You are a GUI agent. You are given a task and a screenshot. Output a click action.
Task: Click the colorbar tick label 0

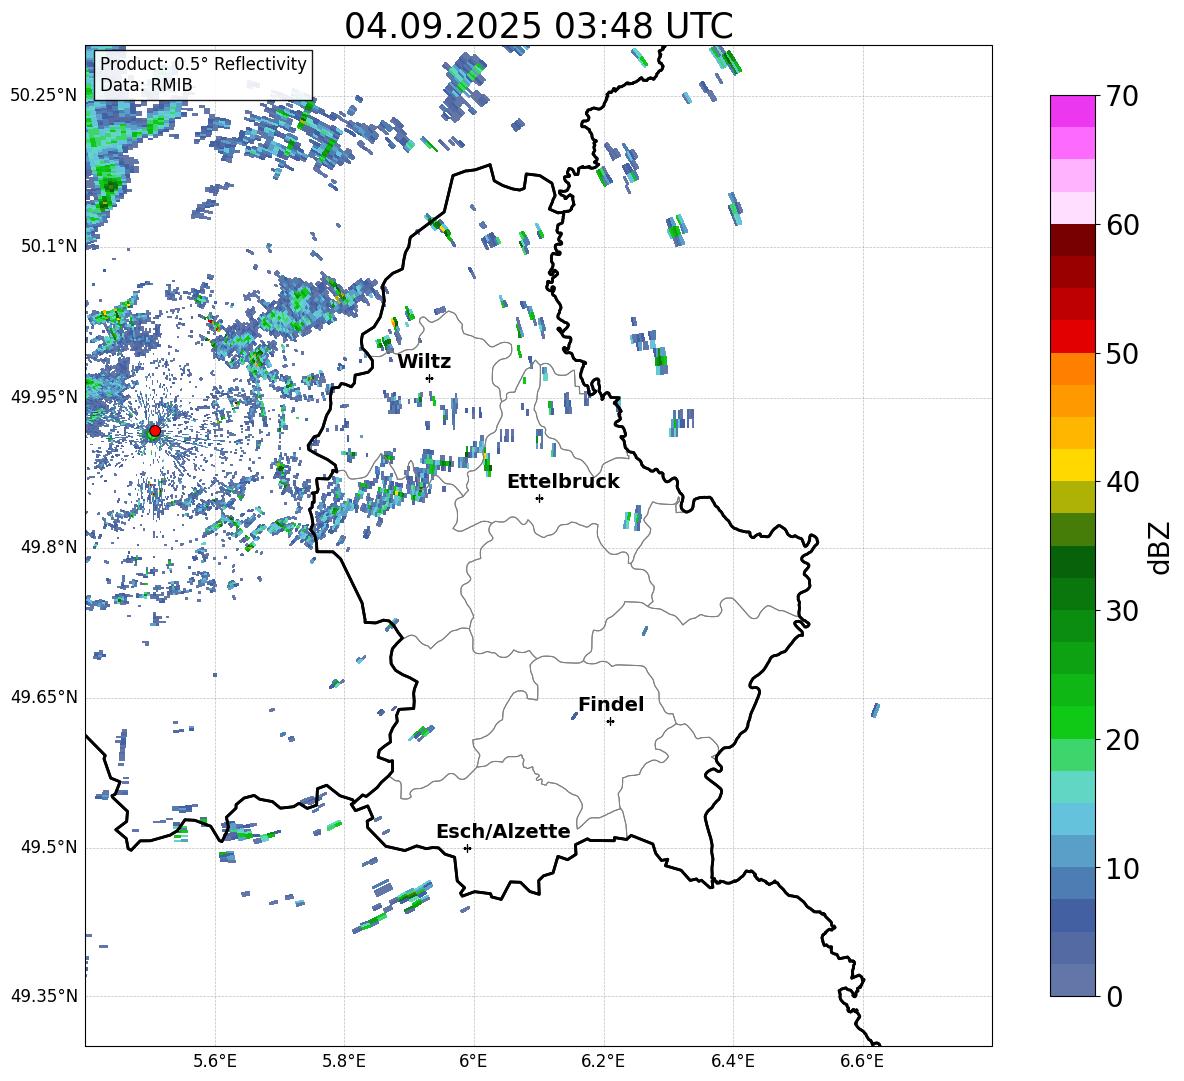tap(1114, 997)
